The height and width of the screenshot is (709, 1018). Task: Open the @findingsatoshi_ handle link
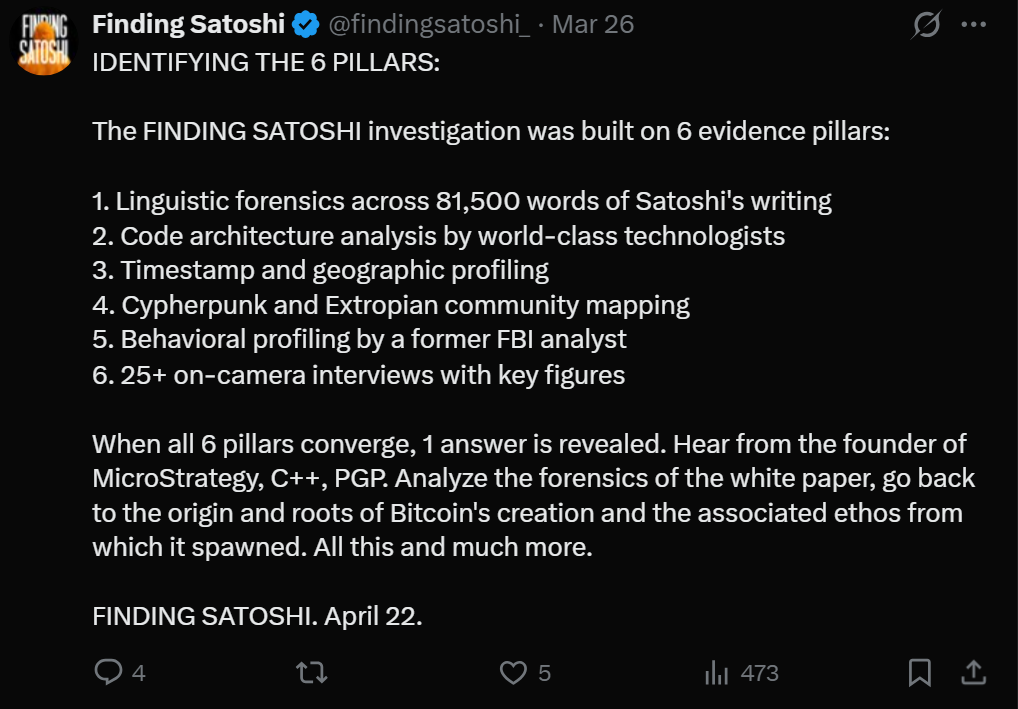429,24
